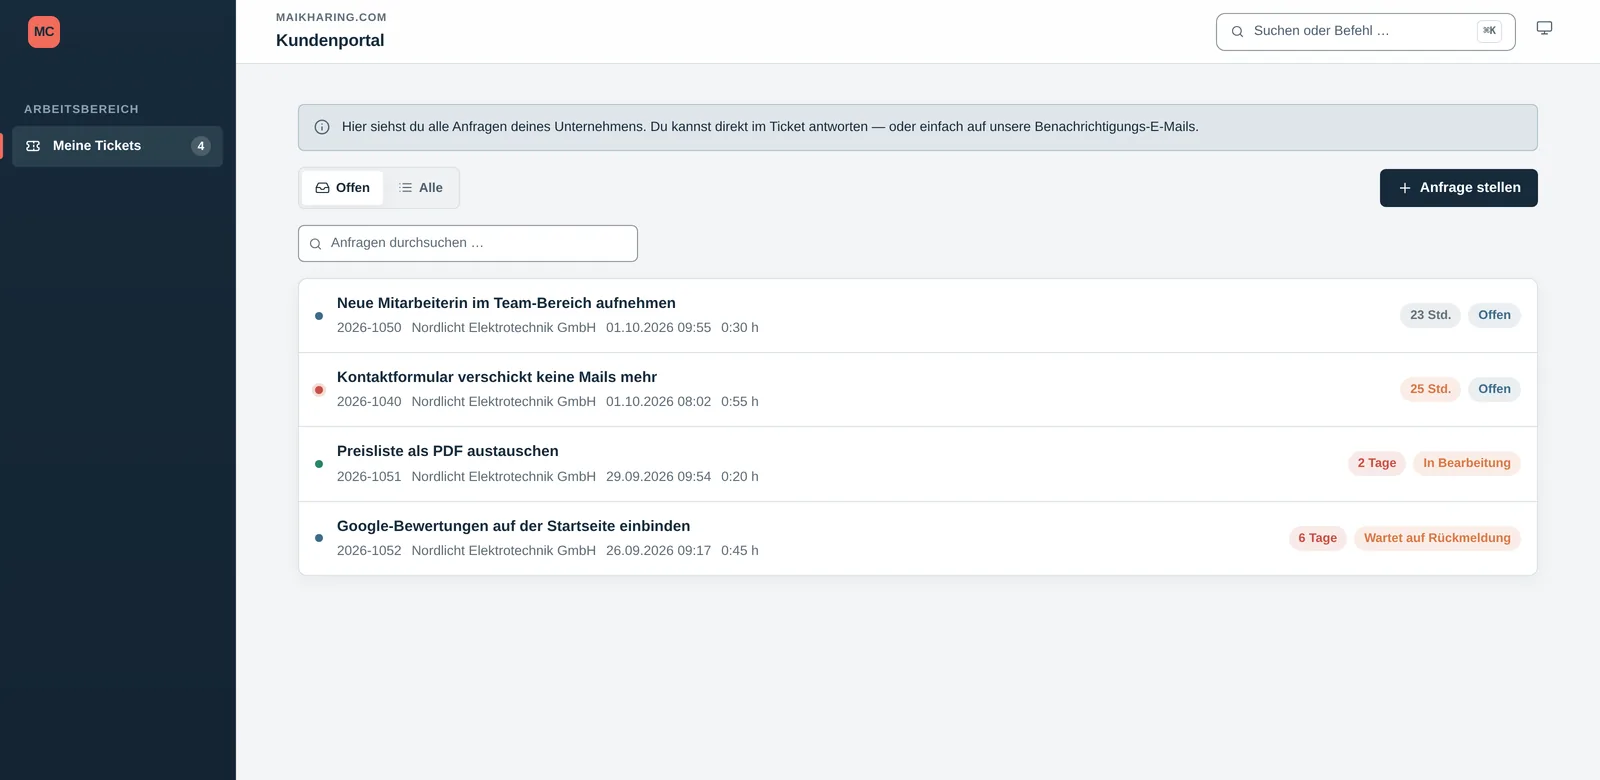This screenshot has width=1600, height=780.
Task: Focus the Suchen oder Befehl field
Action: coord(1366,32)
